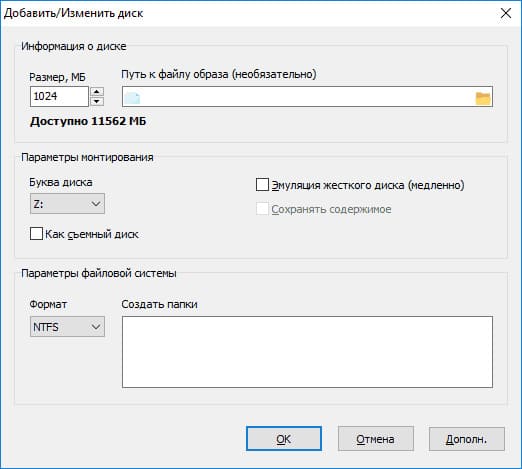Click the Доступно 11562 МБ text

88,121
